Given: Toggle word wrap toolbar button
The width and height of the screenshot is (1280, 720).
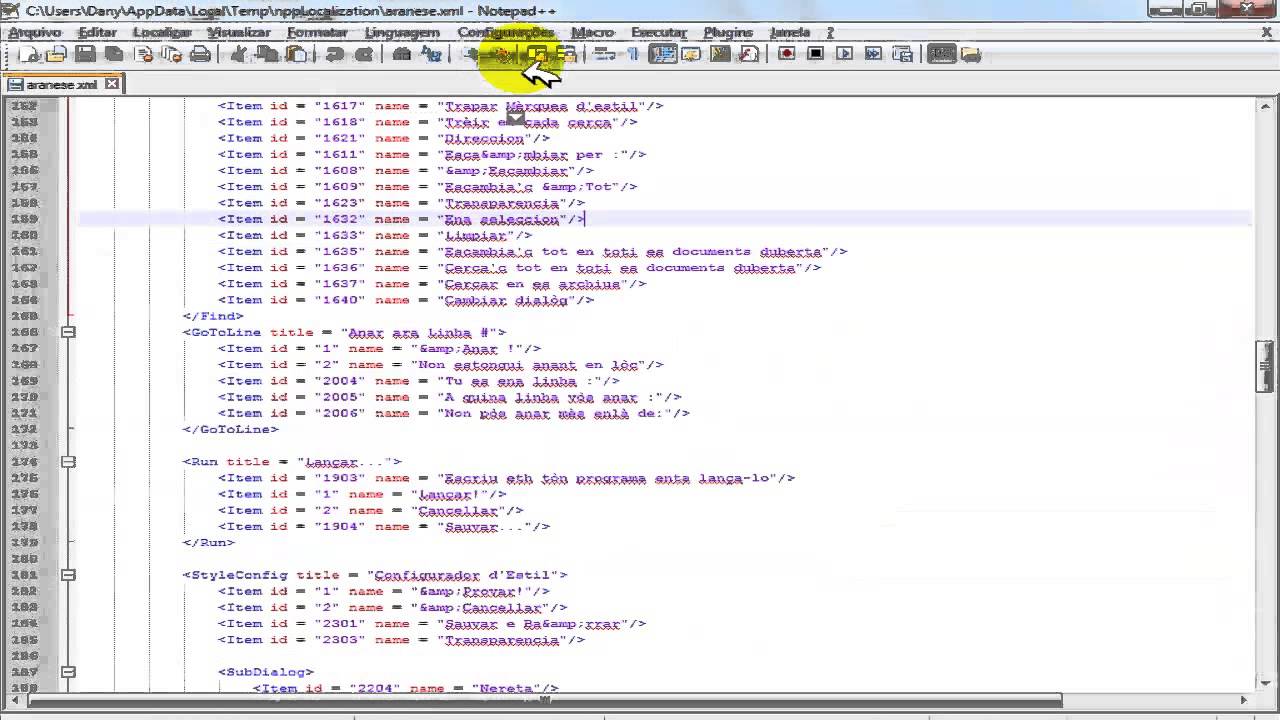Looking at the screenshot, I should click(604, 54).
